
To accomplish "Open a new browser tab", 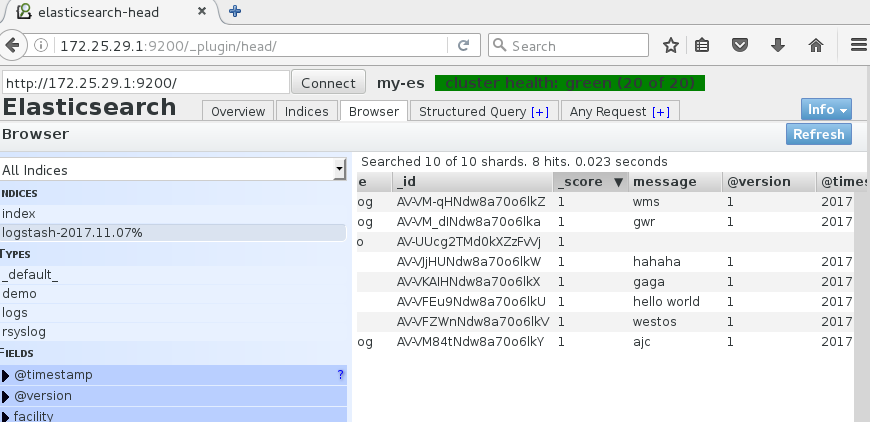I will pos(235,11).
